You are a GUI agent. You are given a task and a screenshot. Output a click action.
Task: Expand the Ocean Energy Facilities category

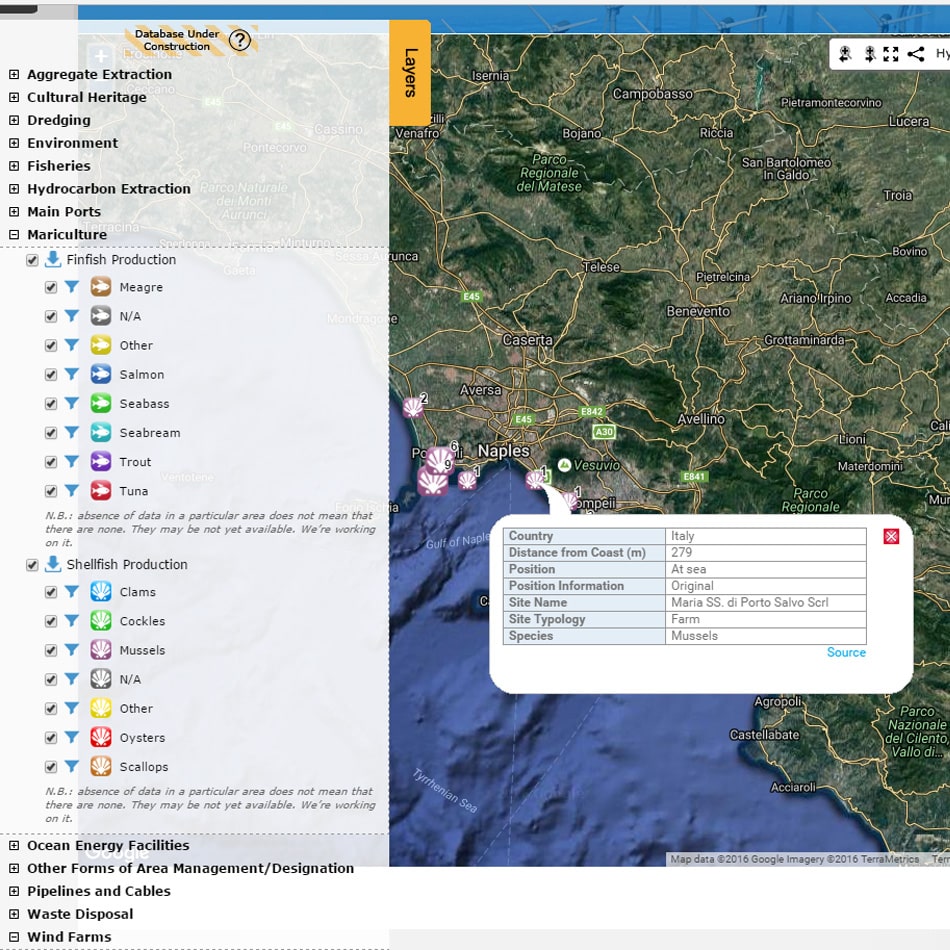(x=14, y=846)
